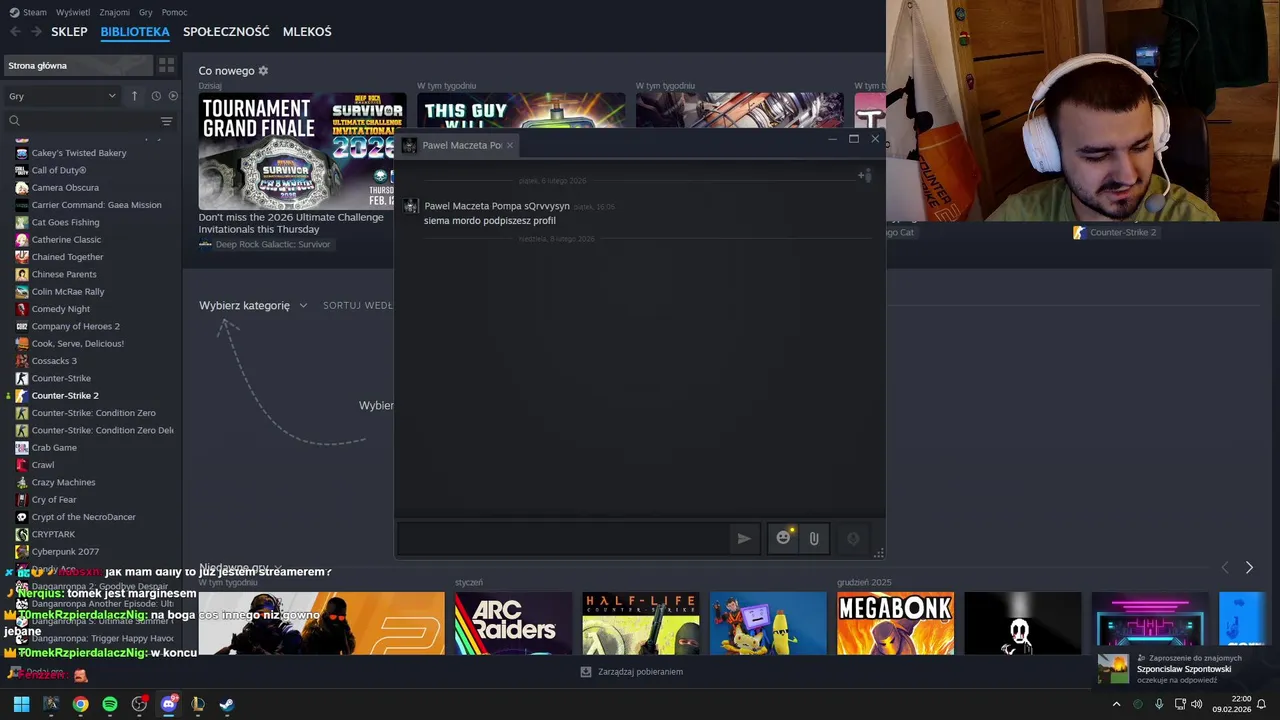Open Google Chrome from the taskbar
The width and height of the screenshot is (1280, 720).
pyautogui.click(x=80, y=704)
